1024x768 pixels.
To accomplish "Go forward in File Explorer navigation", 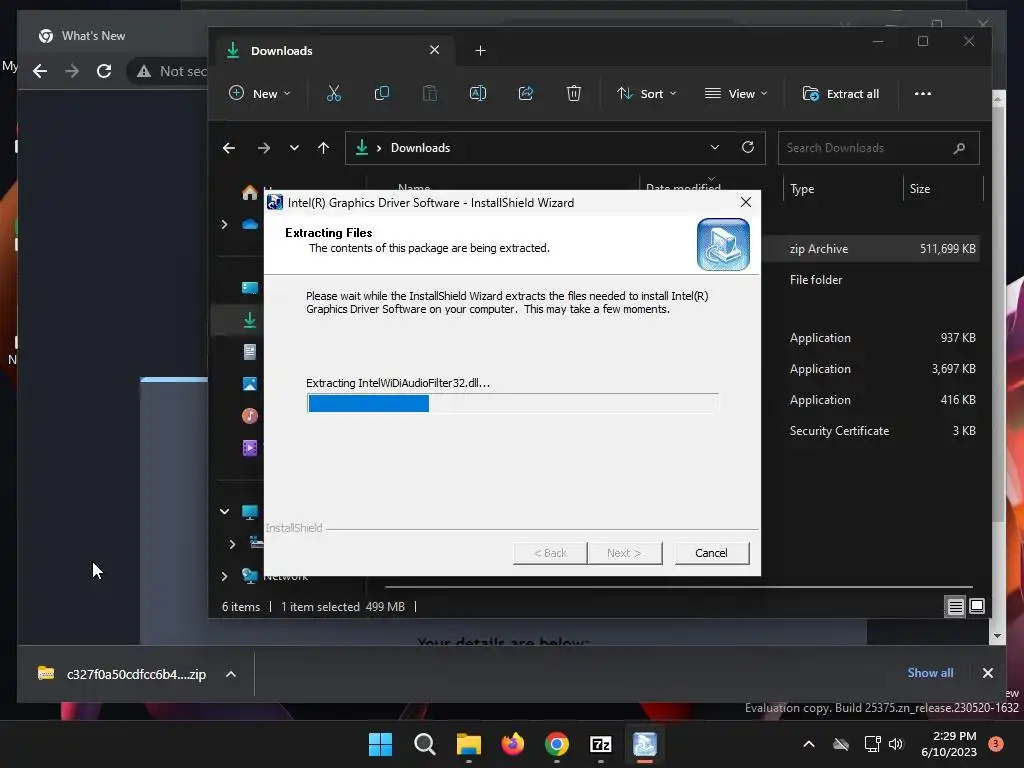I will click(264, 148).
